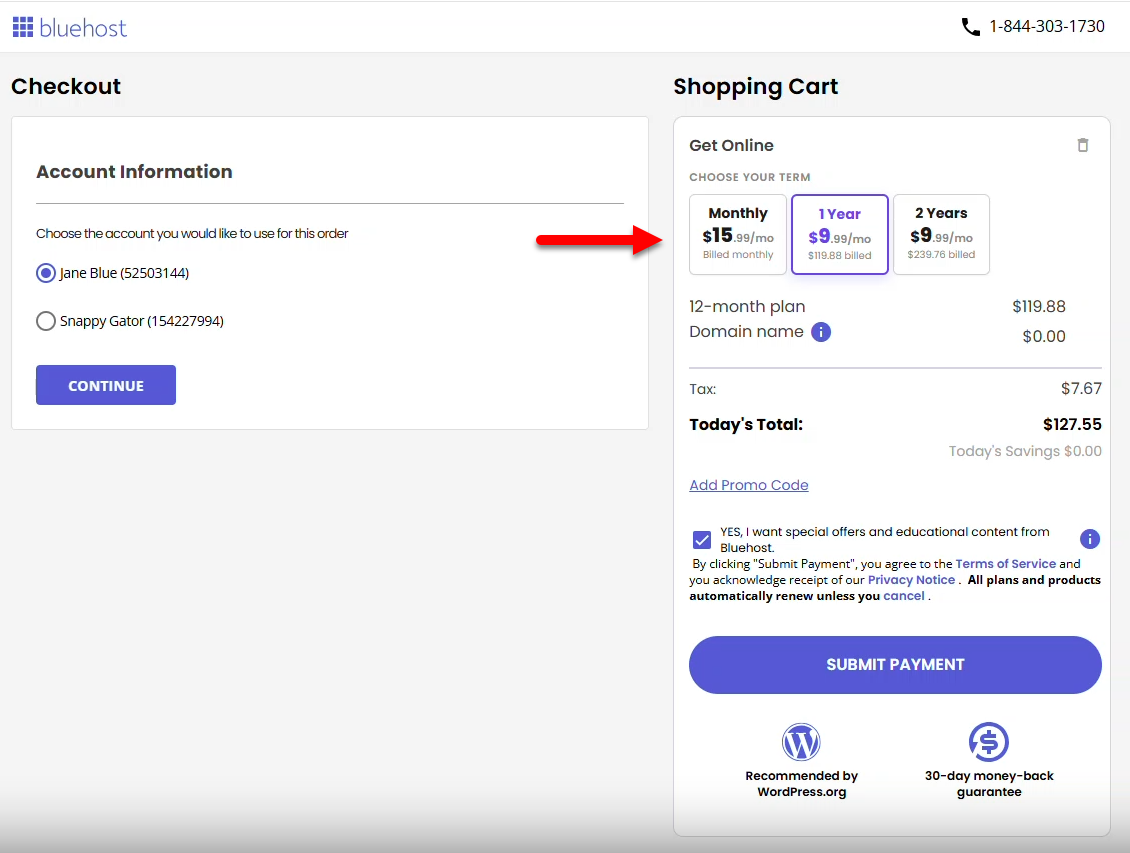The width and height of the screenshot is (1130, 853).
Task: Click the Shopping Cart heading
Action: click(755, 86)
